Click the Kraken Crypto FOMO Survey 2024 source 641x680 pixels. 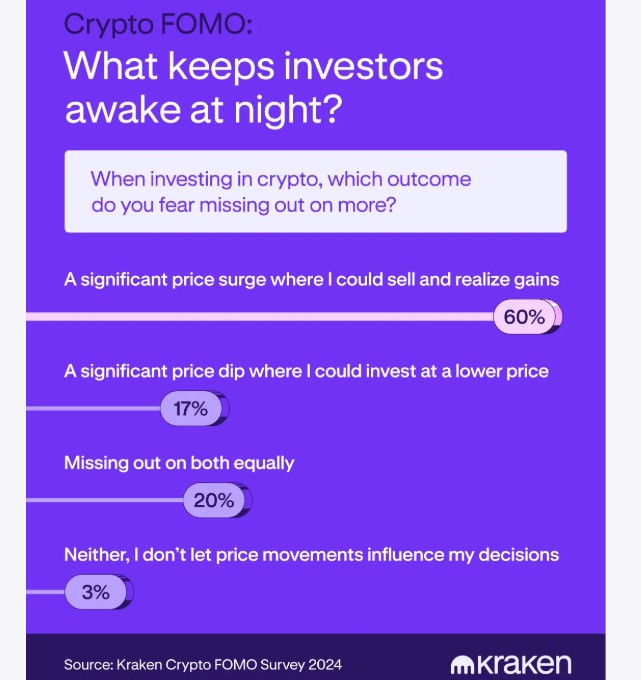pyautogui.click(x=195, y=664)
